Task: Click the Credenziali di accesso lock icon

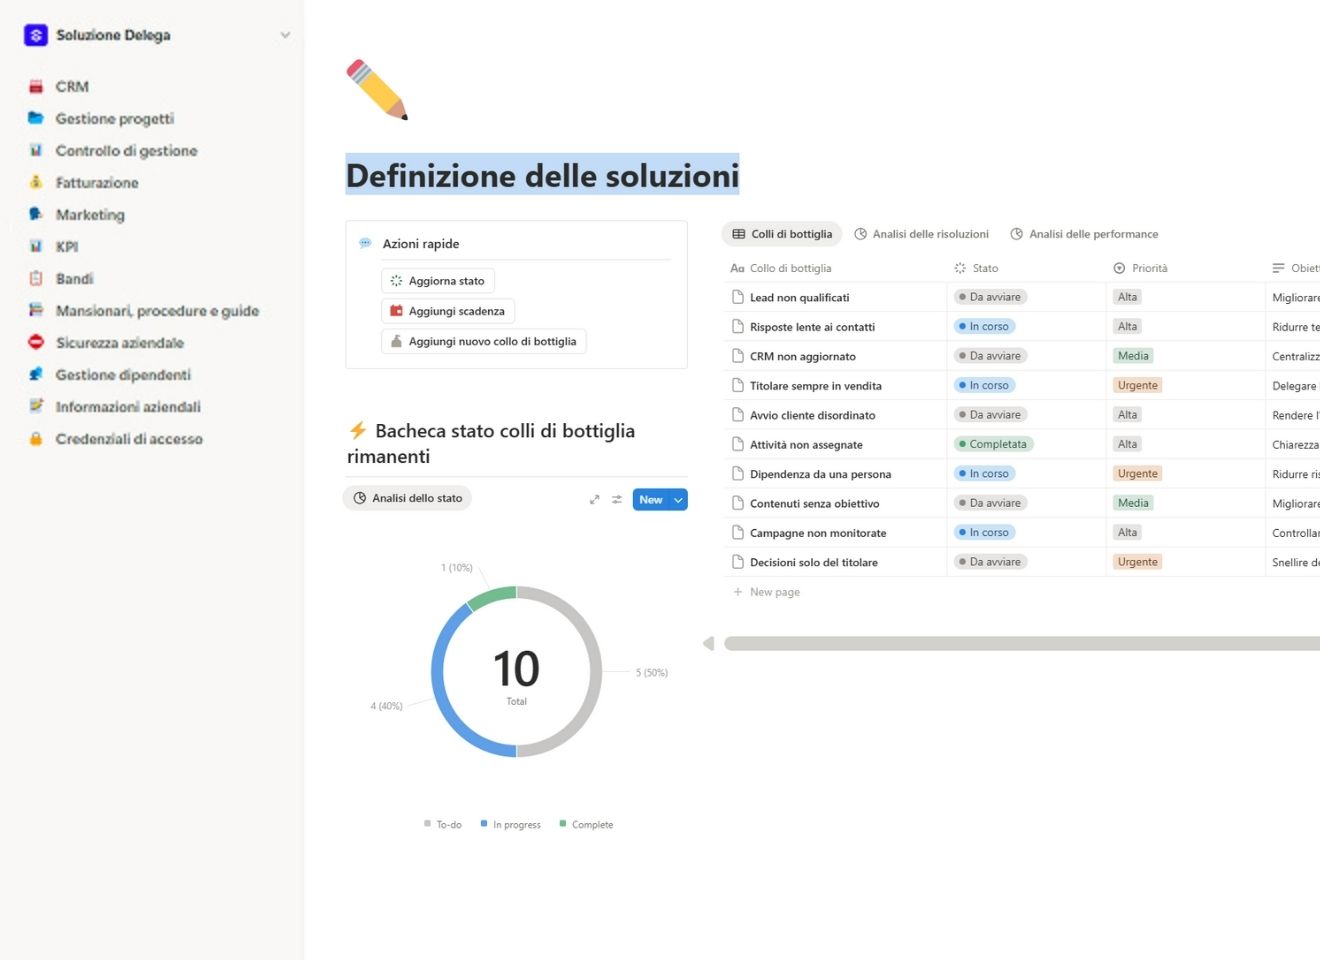Action: point(37,438)
